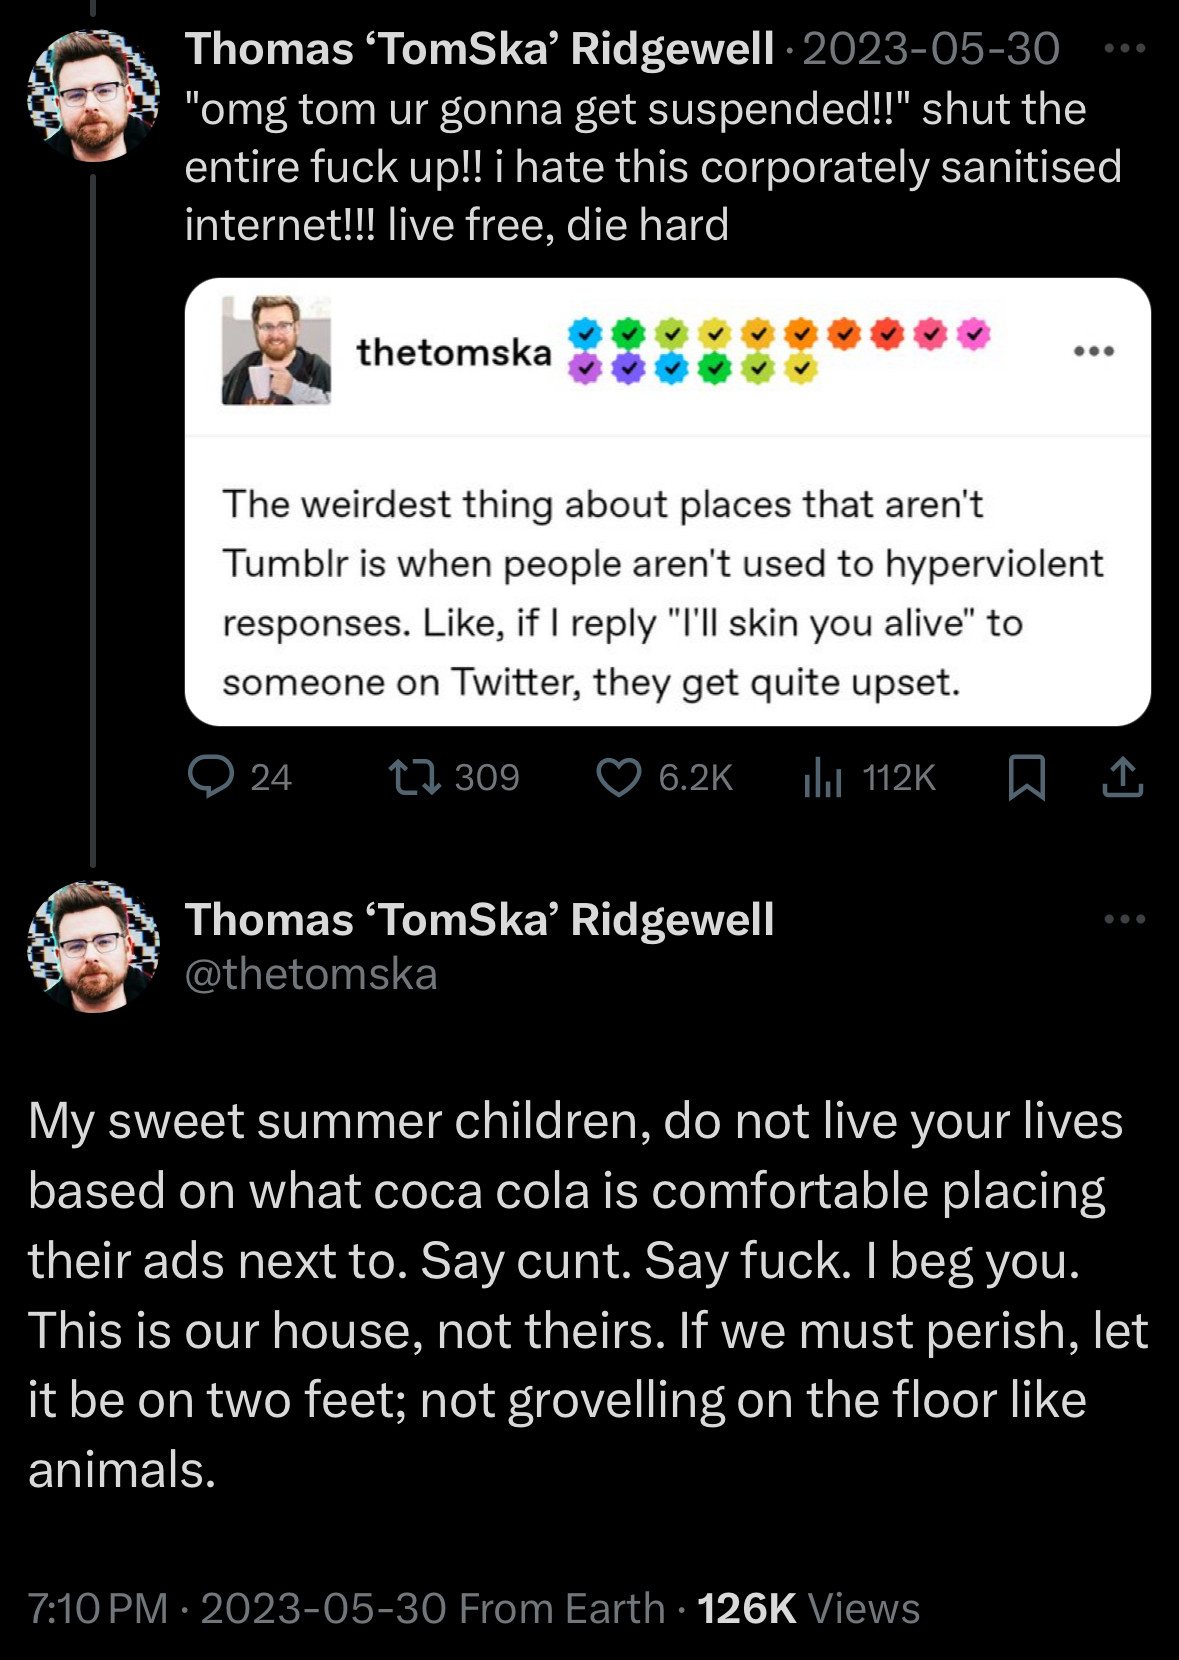Click the author name on the main tweet
This screenshot has width=1179, height=1660.
pos(479,920)
